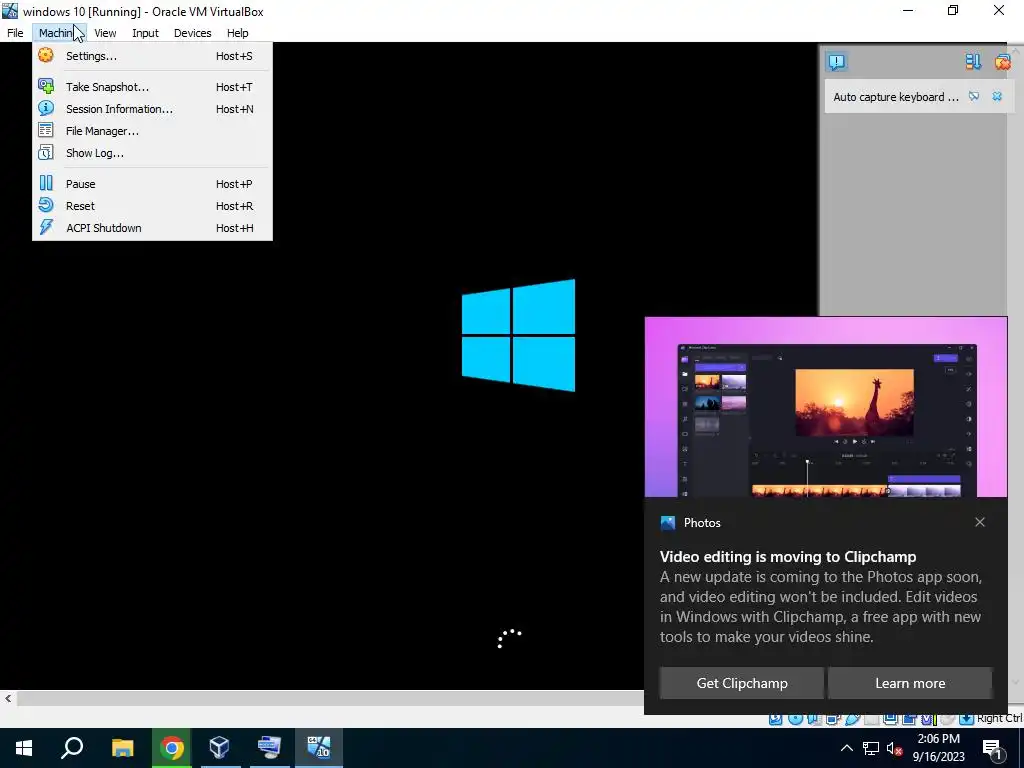Choose Take Snapshot in Machine menu

point(152,87)
